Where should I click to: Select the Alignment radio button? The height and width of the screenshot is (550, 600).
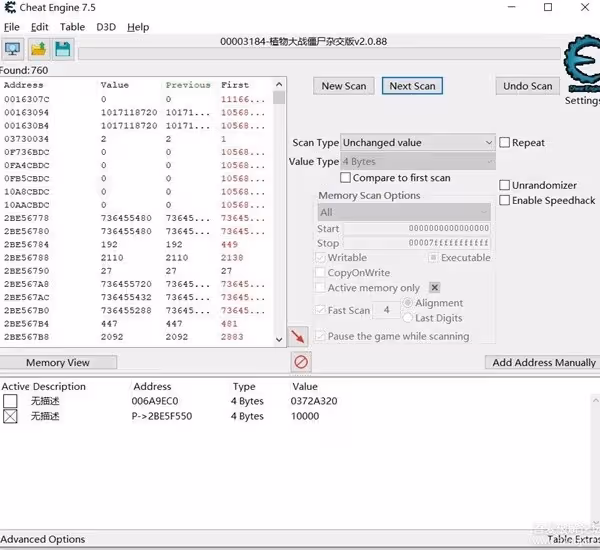pos(408,303)
